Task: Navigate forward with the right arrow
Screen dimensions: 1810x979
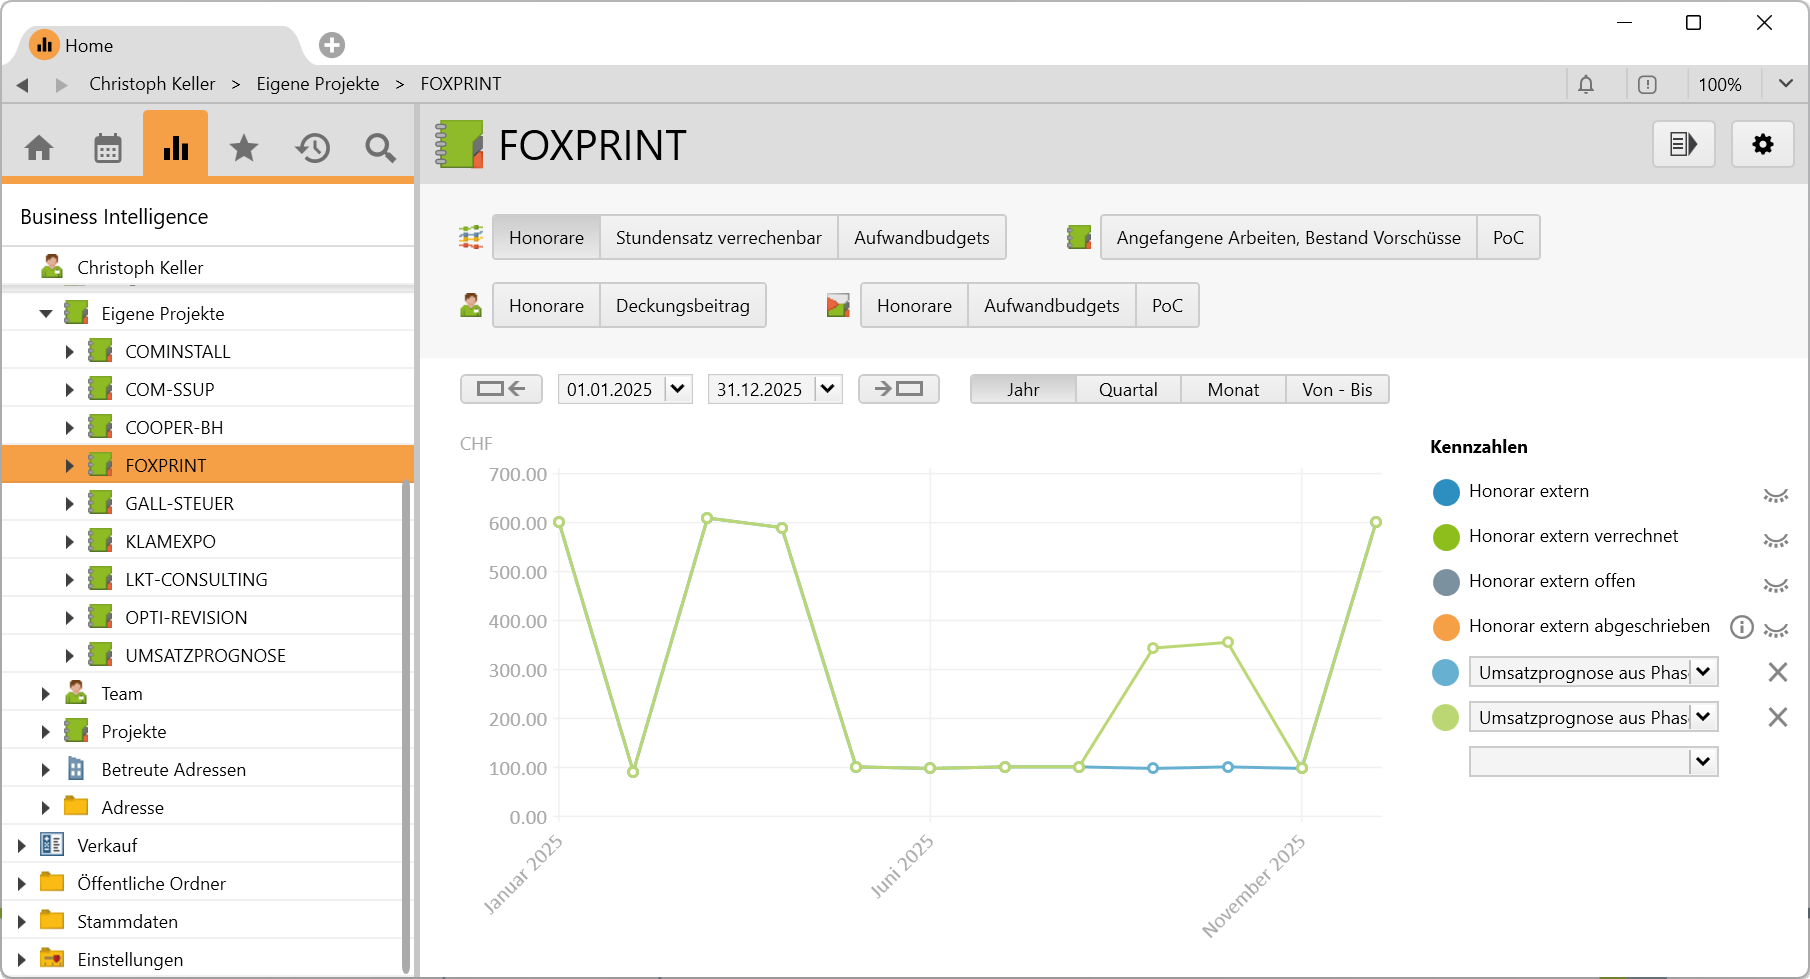Action: coord(61,85)
